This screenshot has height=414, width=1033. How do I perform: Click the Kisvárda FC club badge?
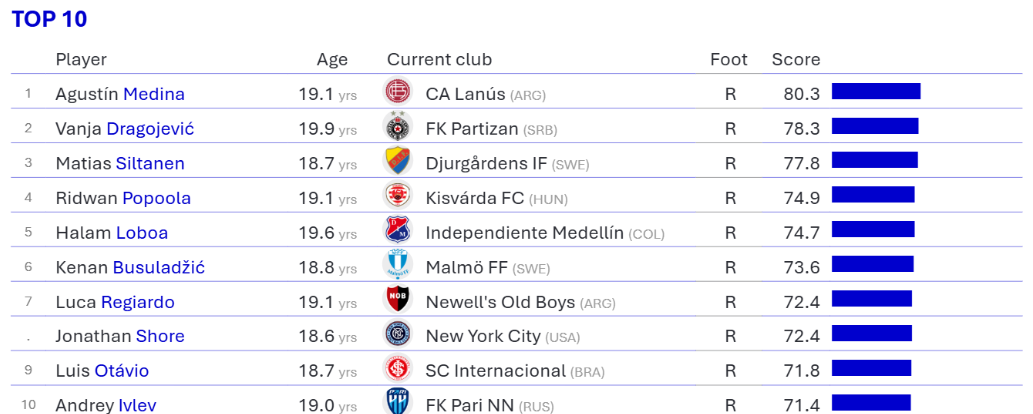click(x=398, y=197)
